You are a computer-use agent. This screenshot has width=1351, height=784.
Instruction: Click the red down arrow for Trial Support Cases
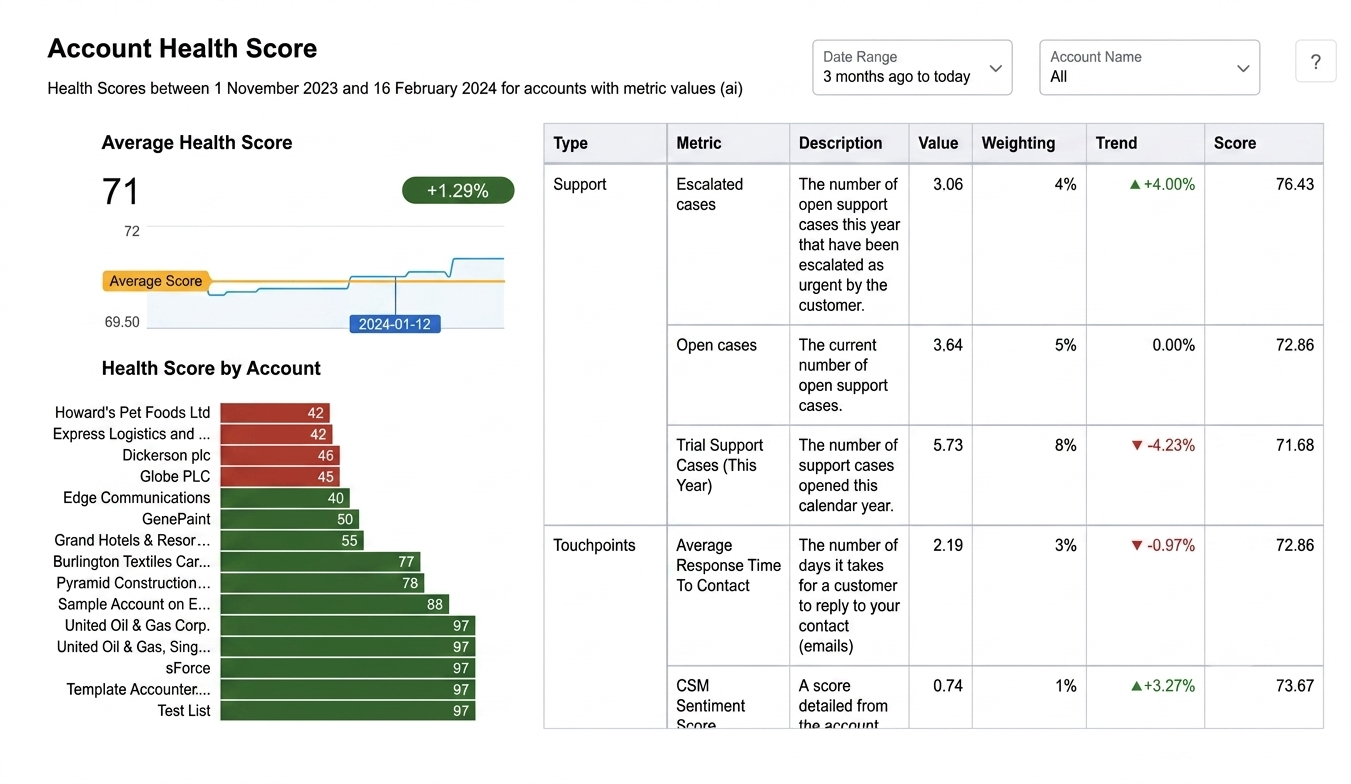pyautogui.click(x=1136, y=446)
